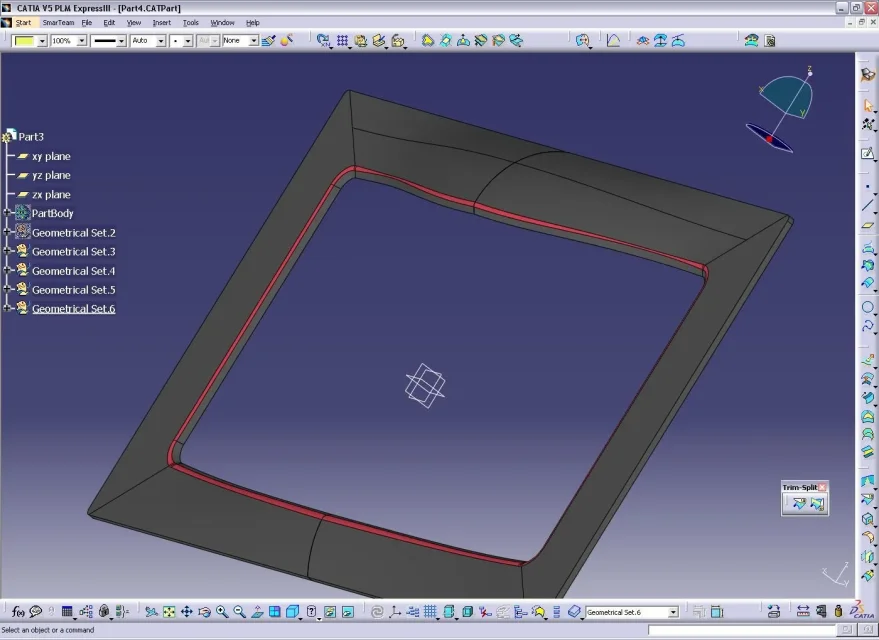Open the 100% transparency dropdown

click(x=82, y=41)
